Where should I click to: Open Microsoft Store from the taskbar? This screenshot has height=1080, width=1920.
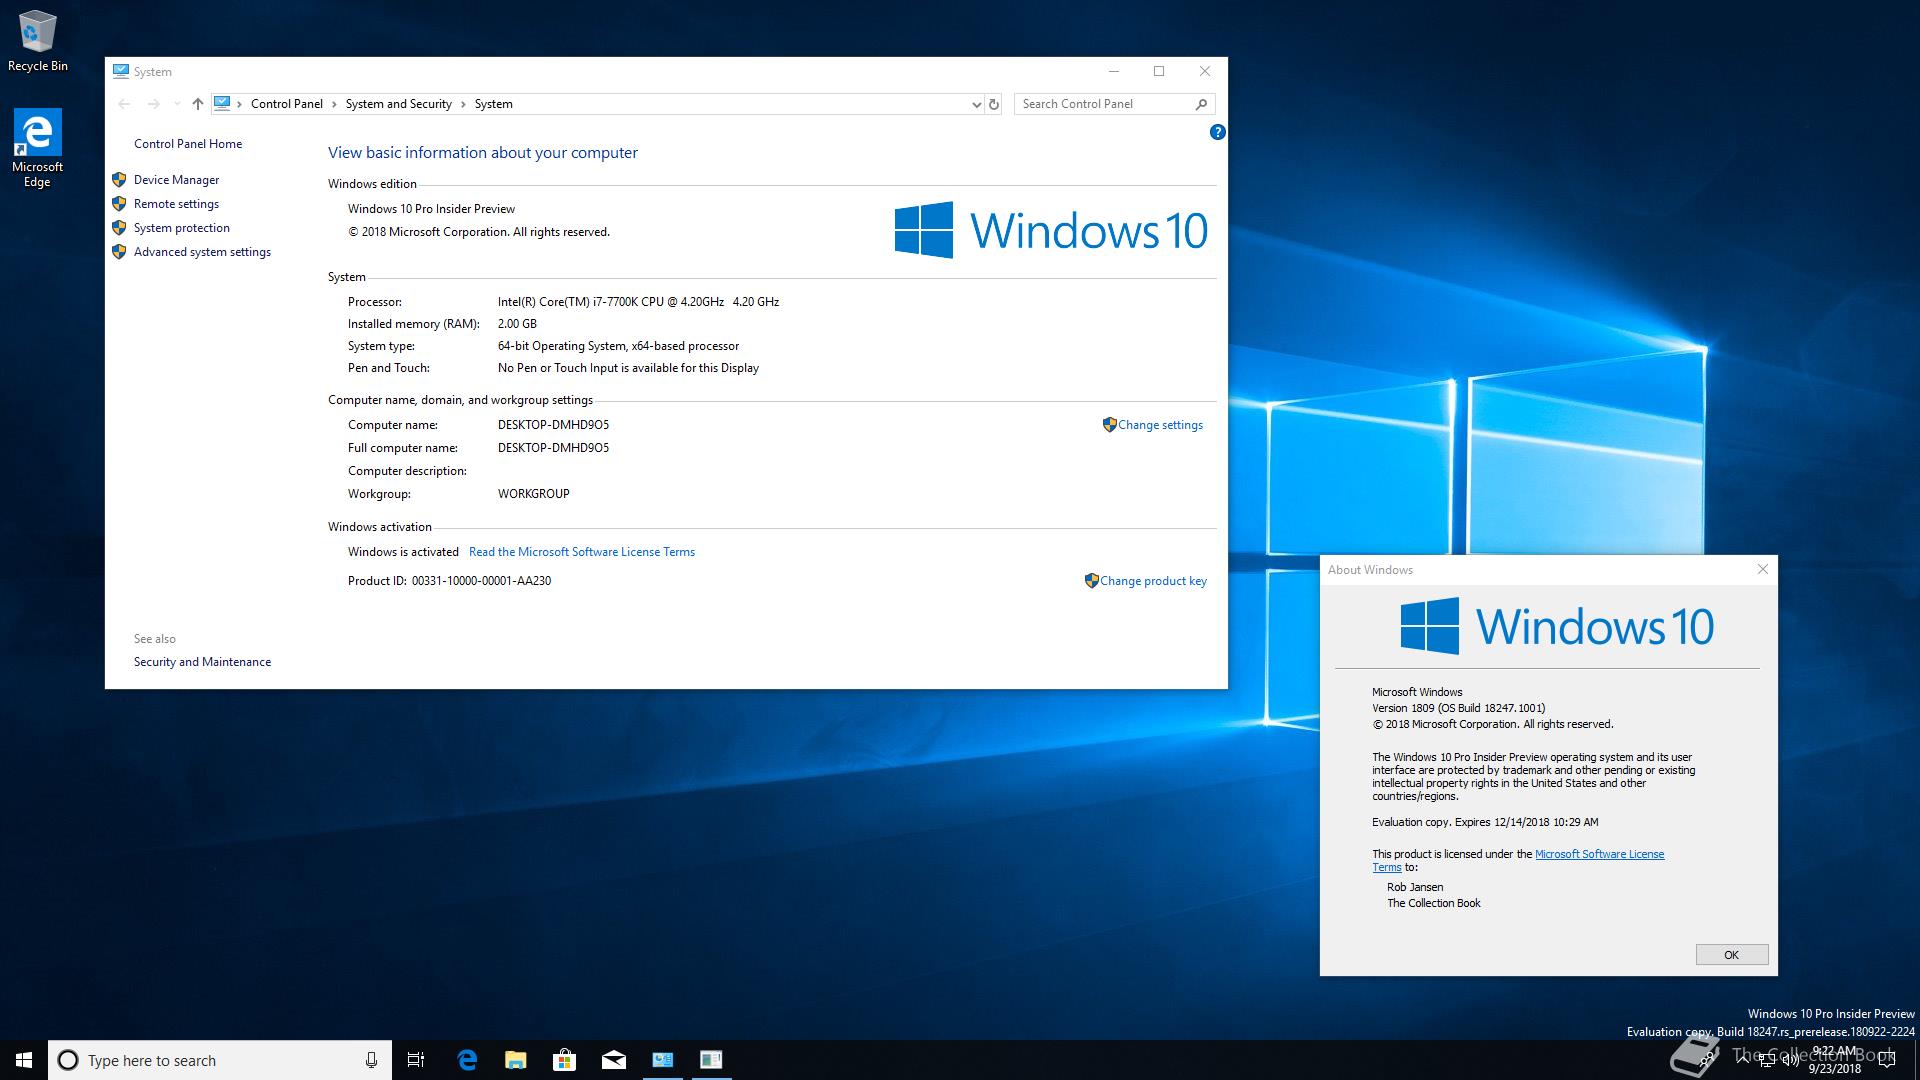point(565,1060)
